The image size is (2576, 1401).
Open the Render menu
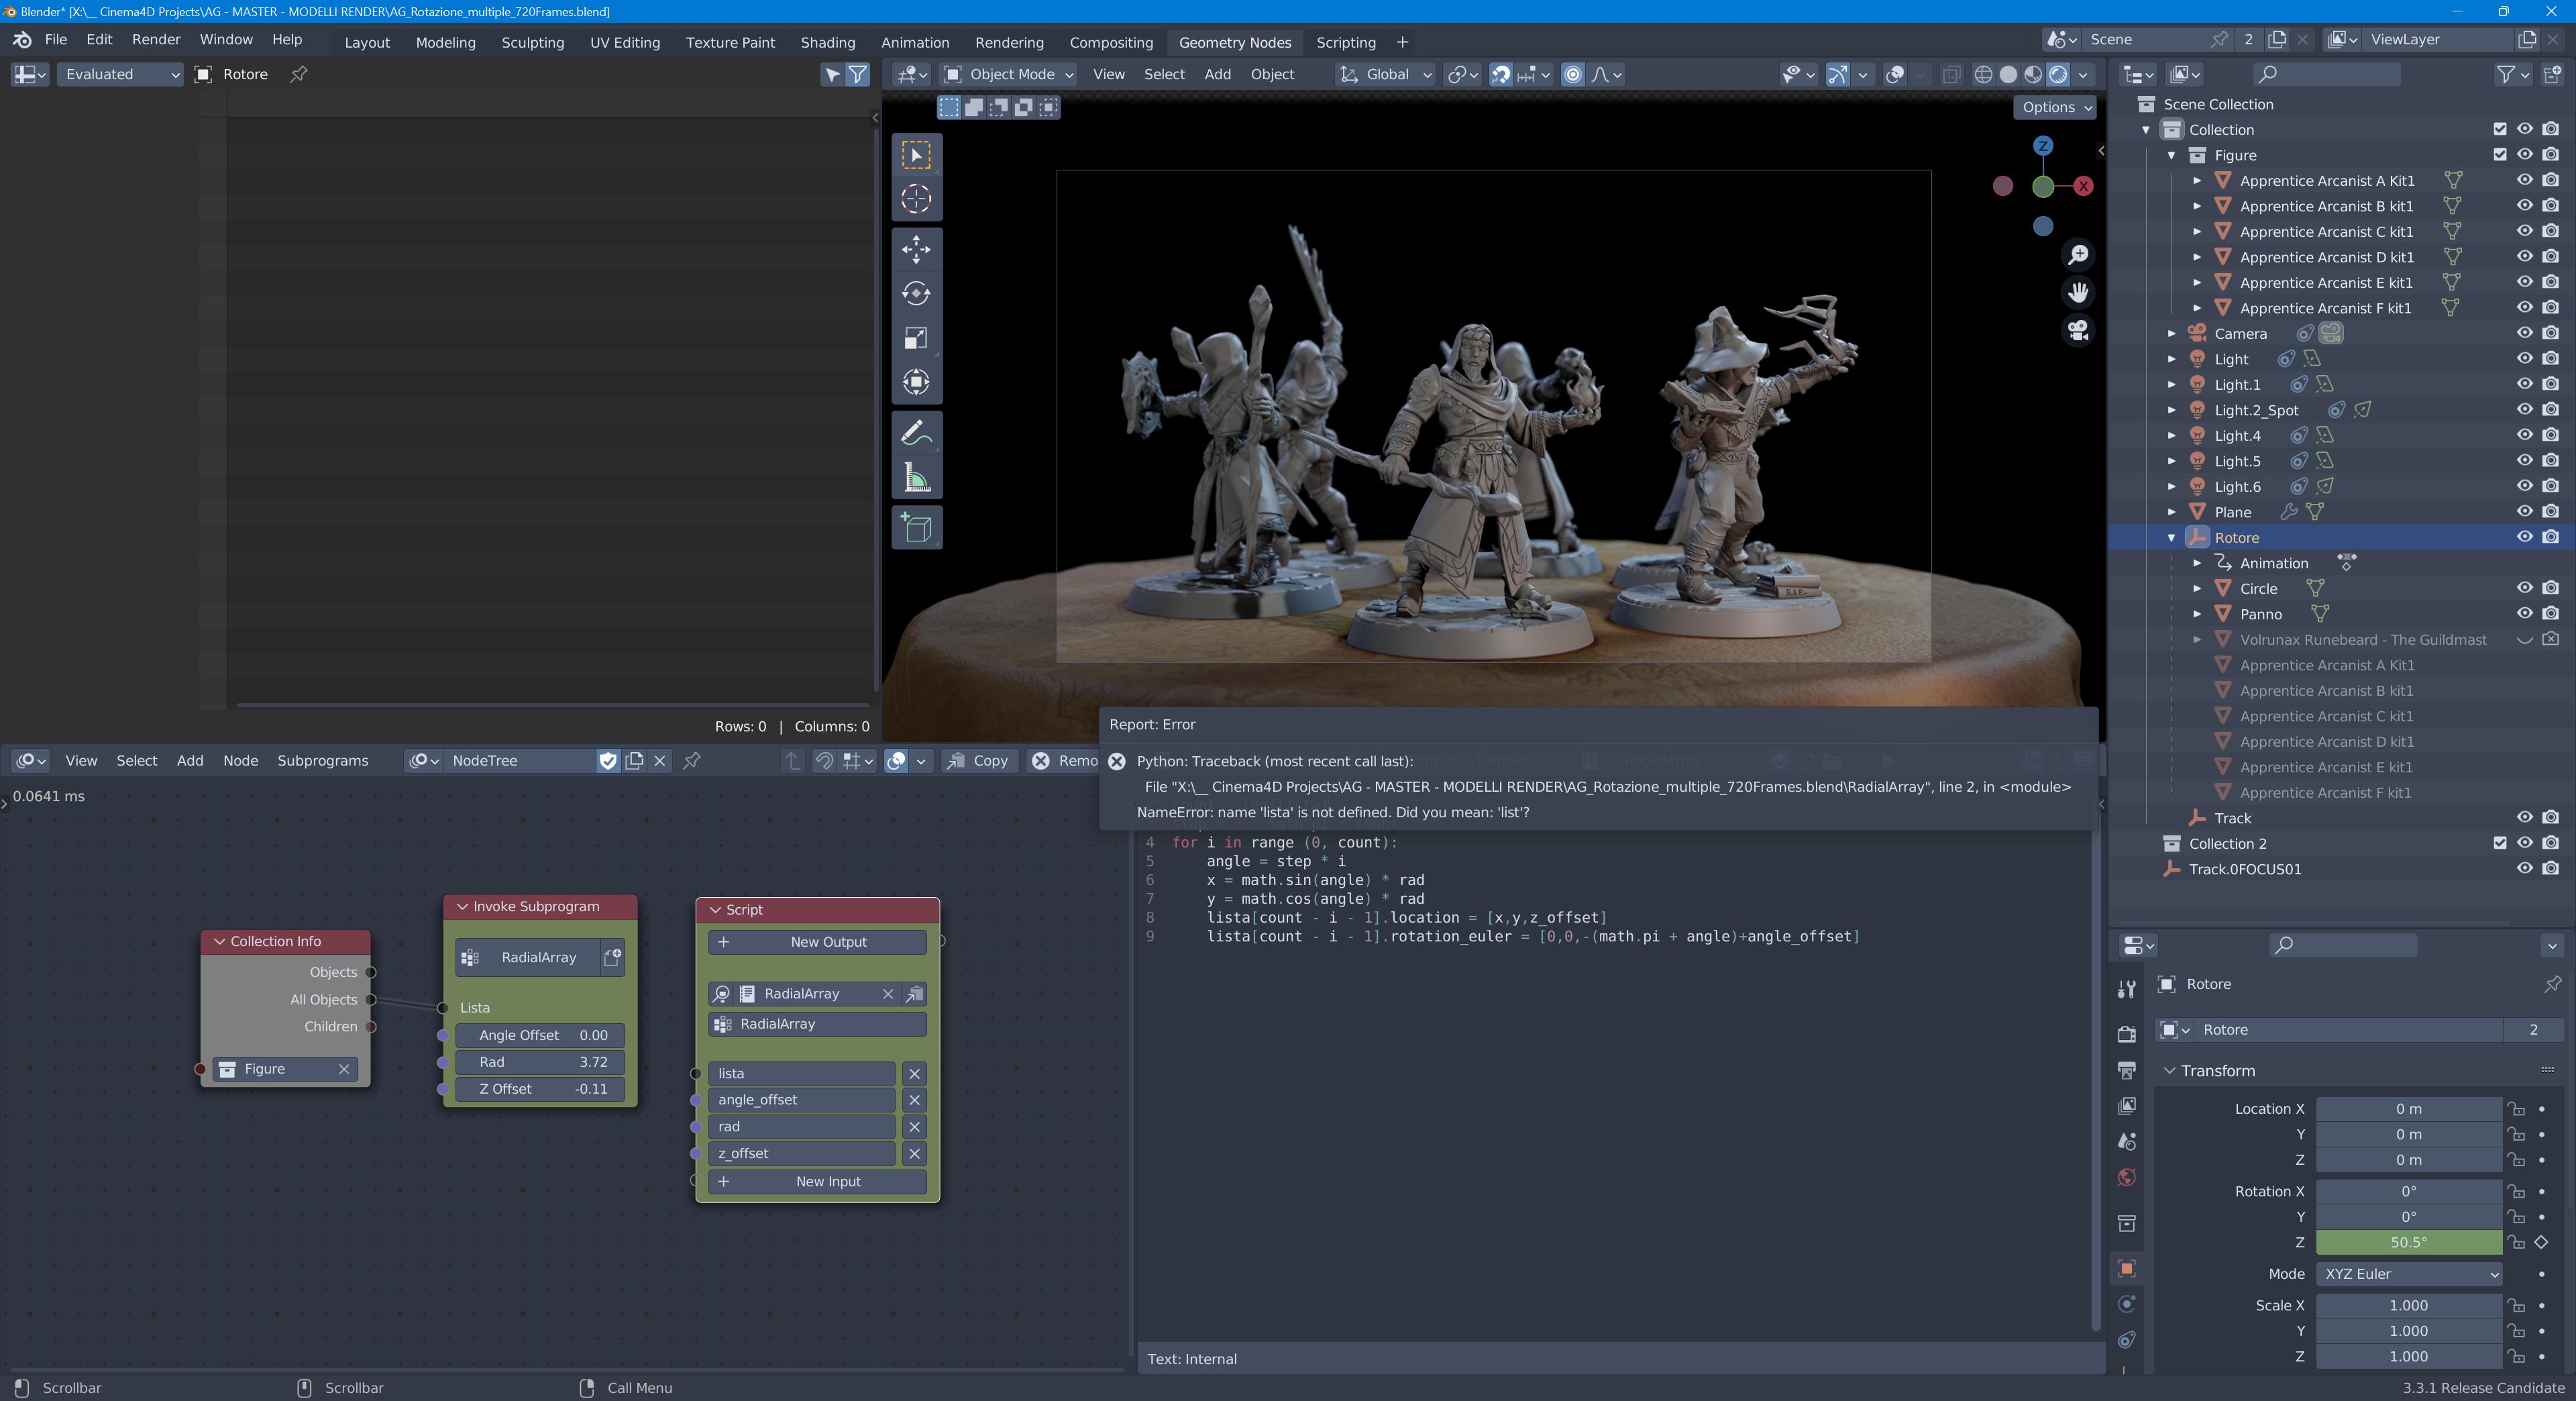pyautogui.click(x=156, y=39)
